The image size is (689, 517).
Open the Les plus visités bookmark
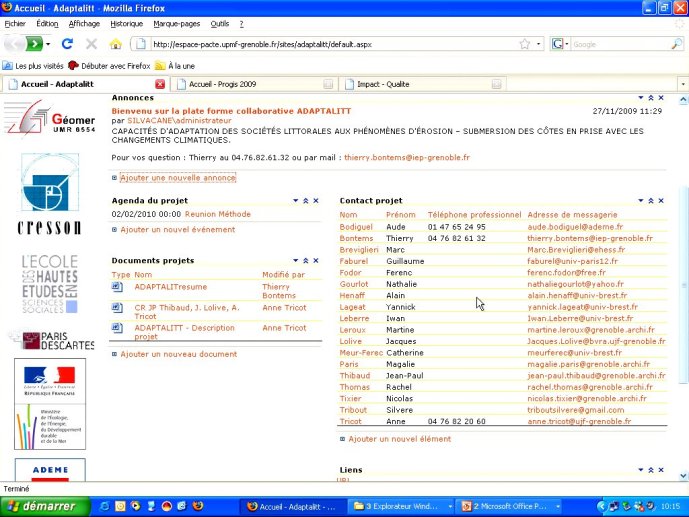(x=33, y=66)
